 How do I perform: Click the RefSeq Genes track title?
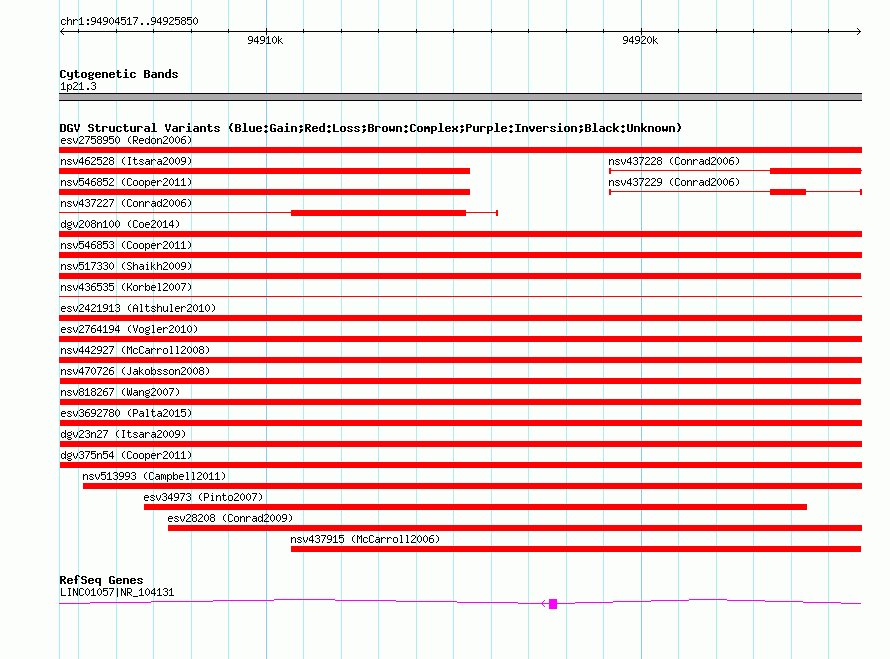point(101,580)
